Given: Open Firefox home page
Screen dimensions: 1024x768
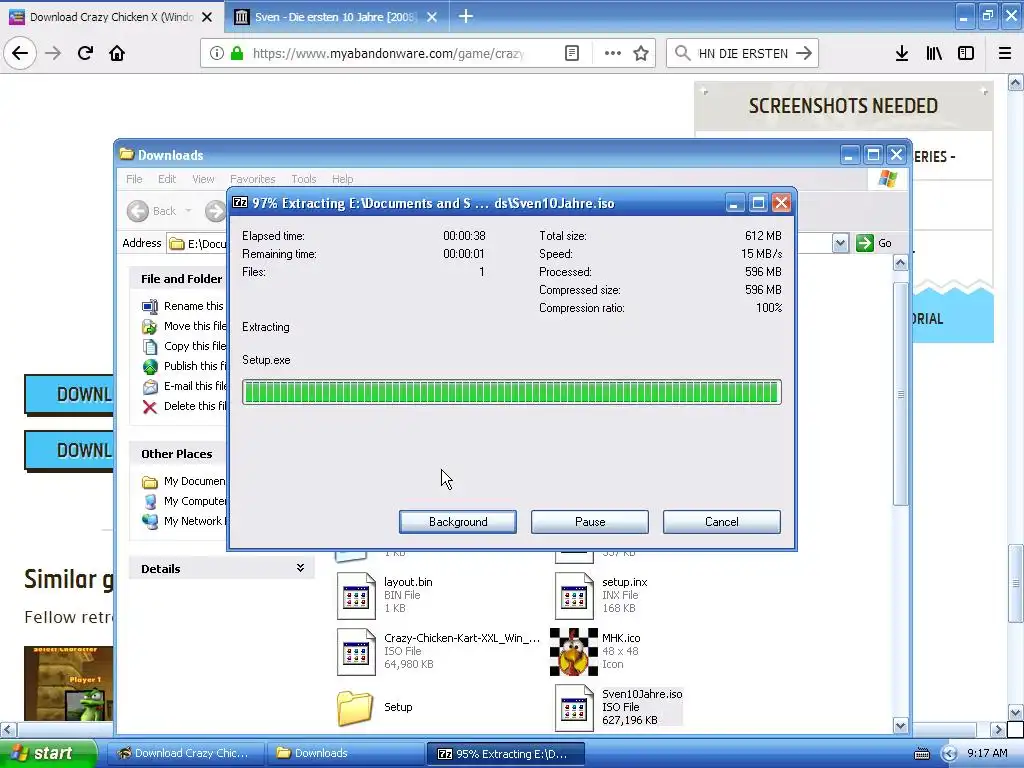Looking at the screenshot, I should 117,54.
